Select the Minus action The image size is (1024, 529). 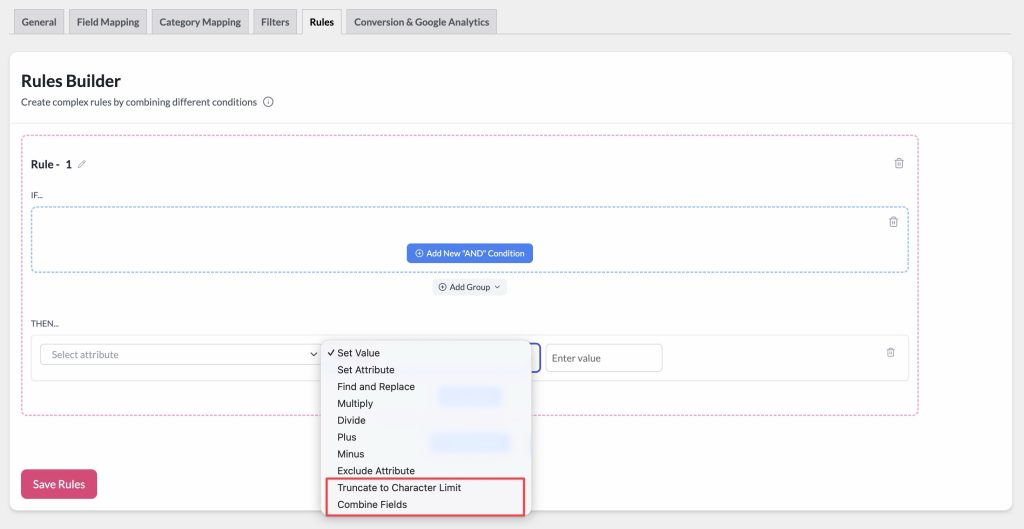click(x=427, y=454)
